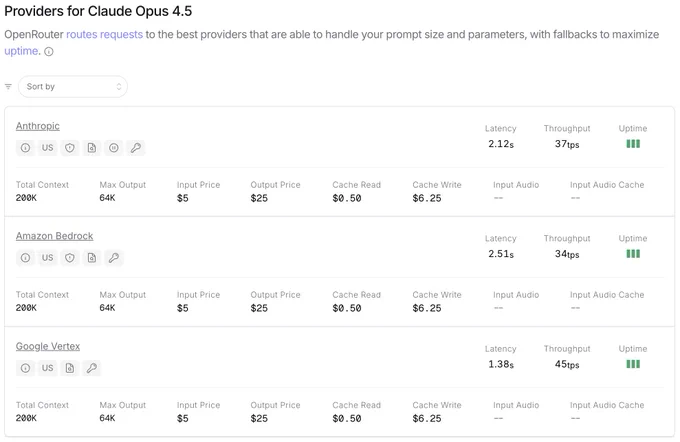Click the key icon under Amazon Bedrock
Viewport: 680px width, 442px height.
pyautogui.click(x=114, y=258)
